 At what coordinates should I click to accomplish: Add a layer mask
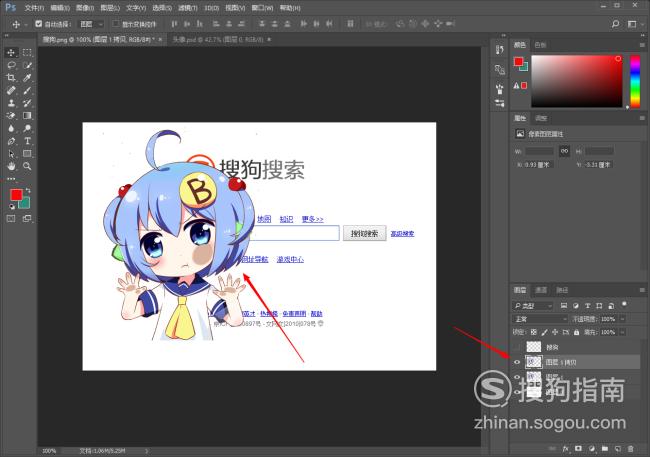pyautogui.click(x=579, y=449)
